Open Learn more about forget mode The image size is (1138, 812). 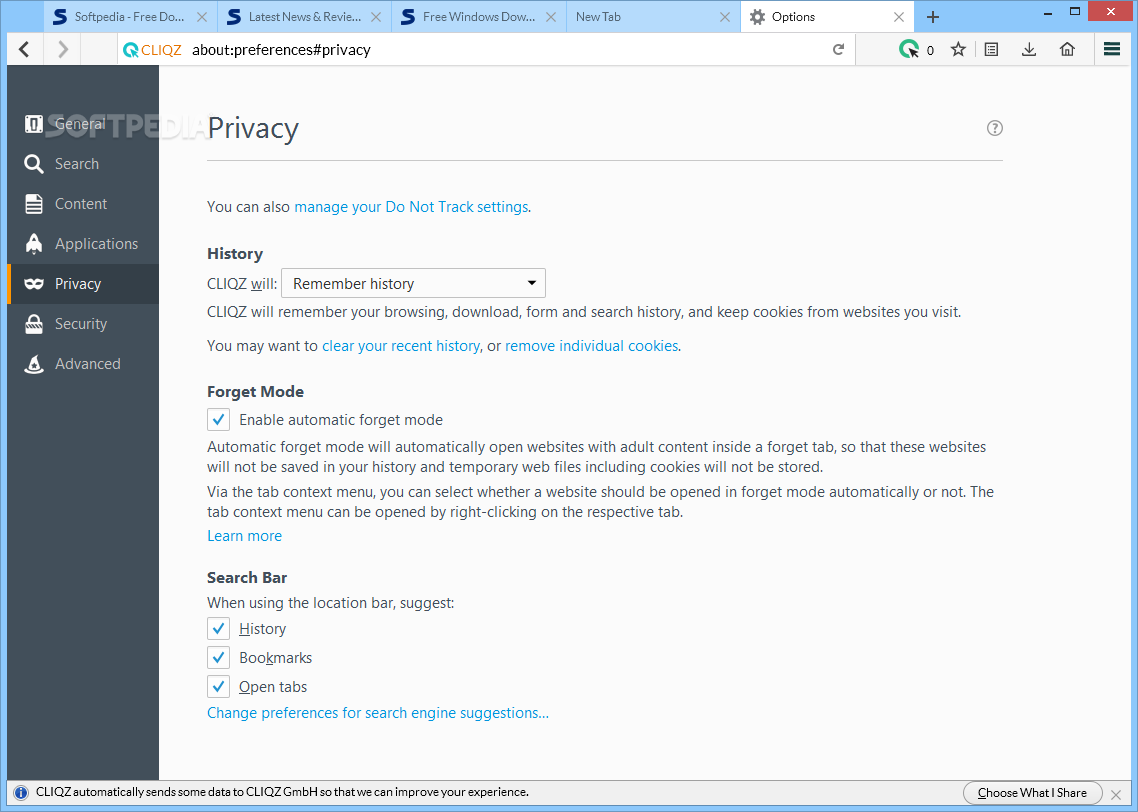point(245,536)
